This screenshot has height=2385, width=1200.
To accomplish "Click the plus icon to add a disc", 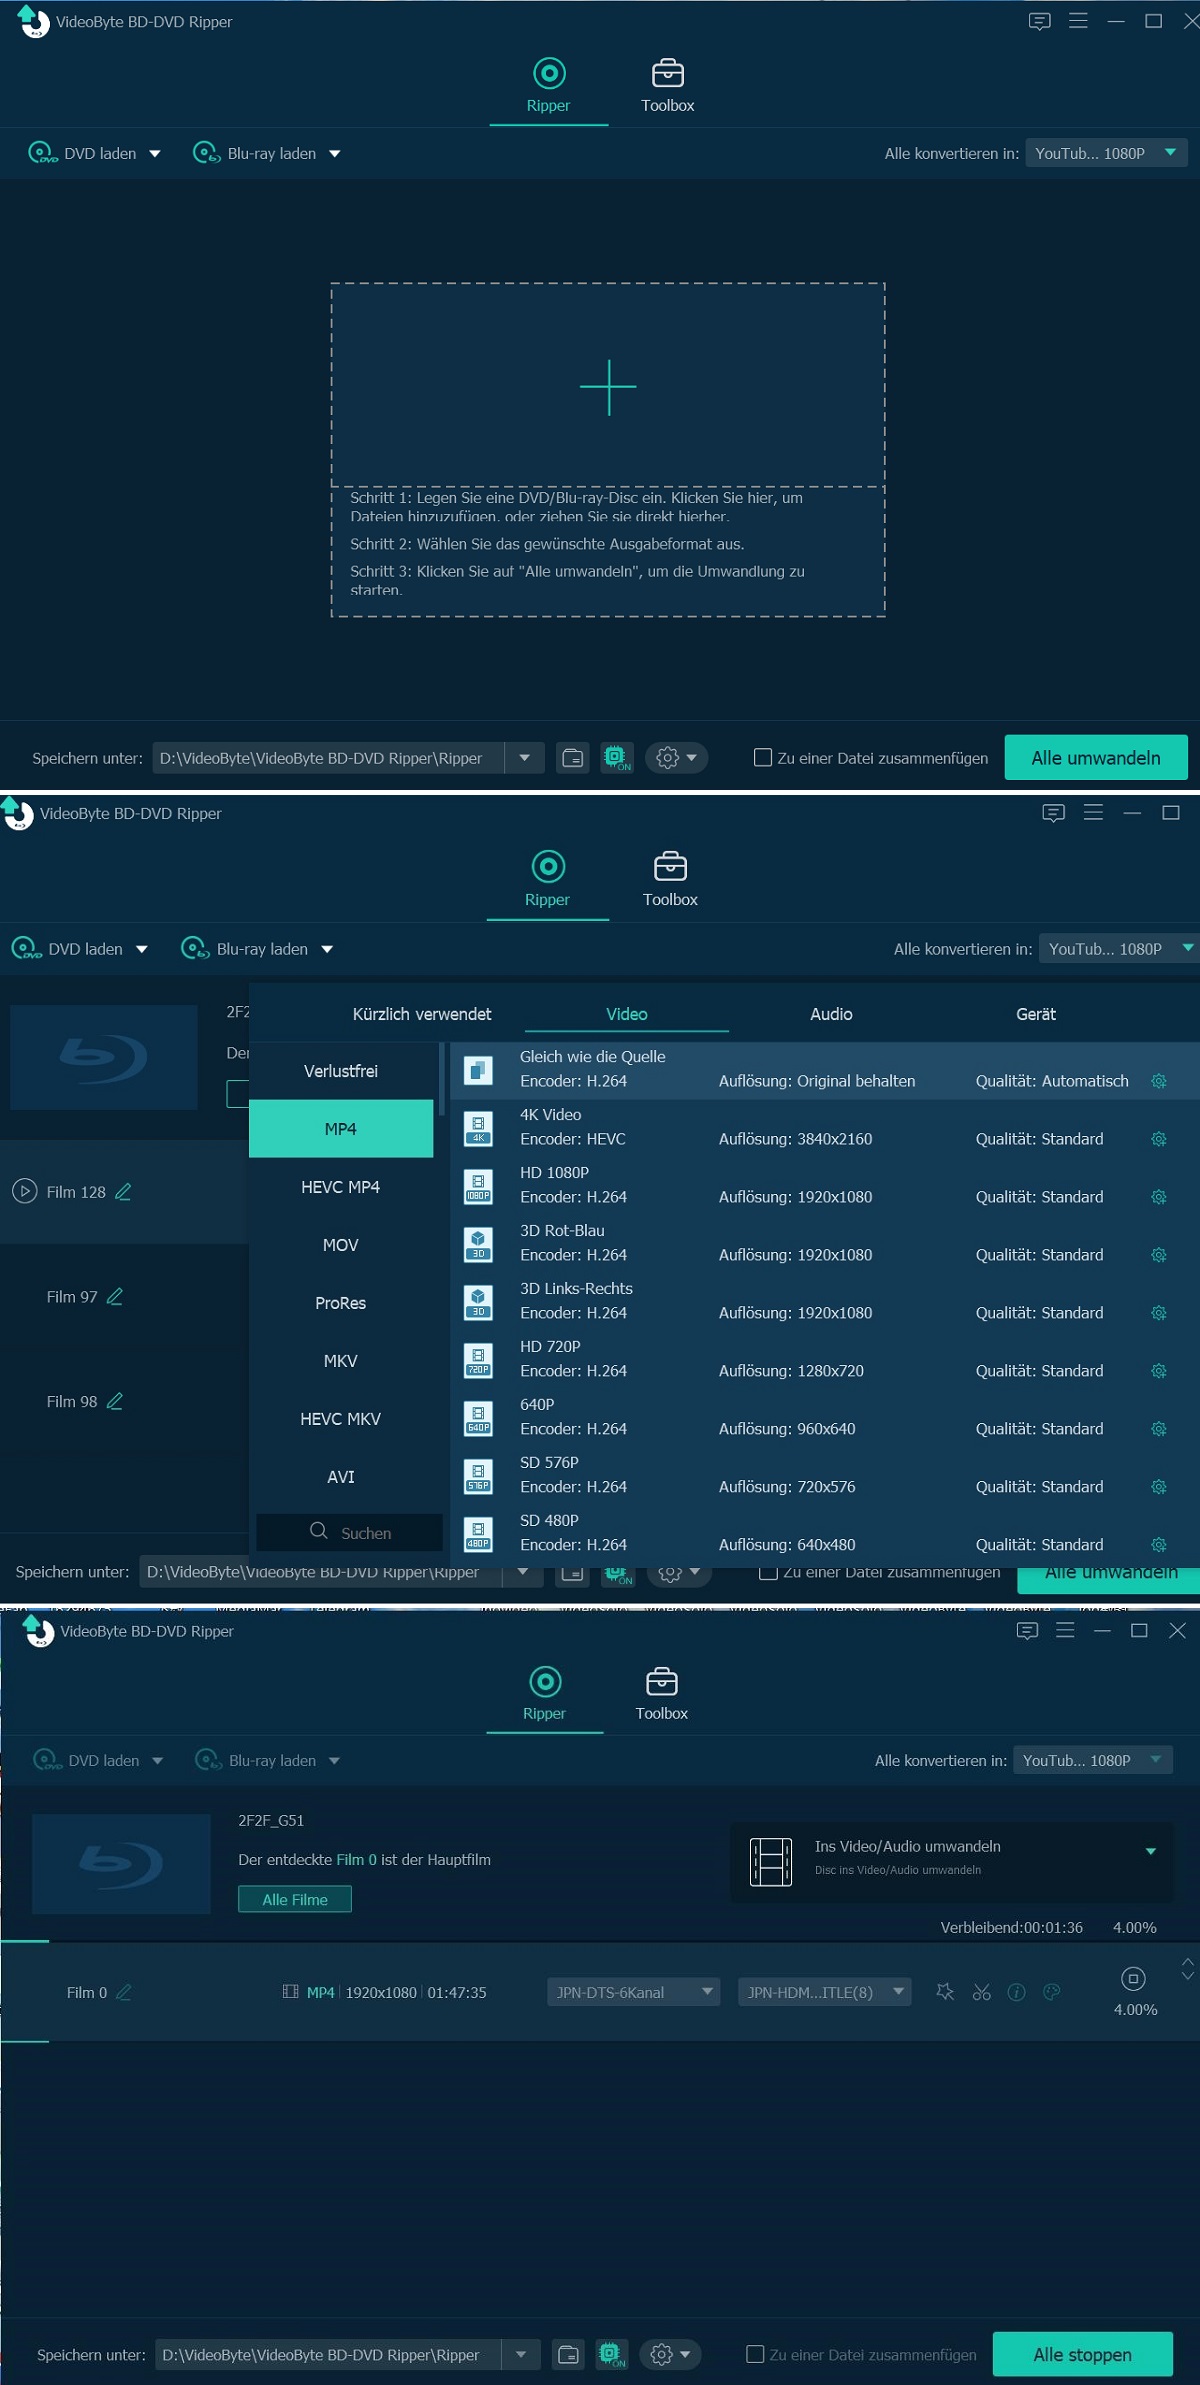I will click(x=608, y=387).
